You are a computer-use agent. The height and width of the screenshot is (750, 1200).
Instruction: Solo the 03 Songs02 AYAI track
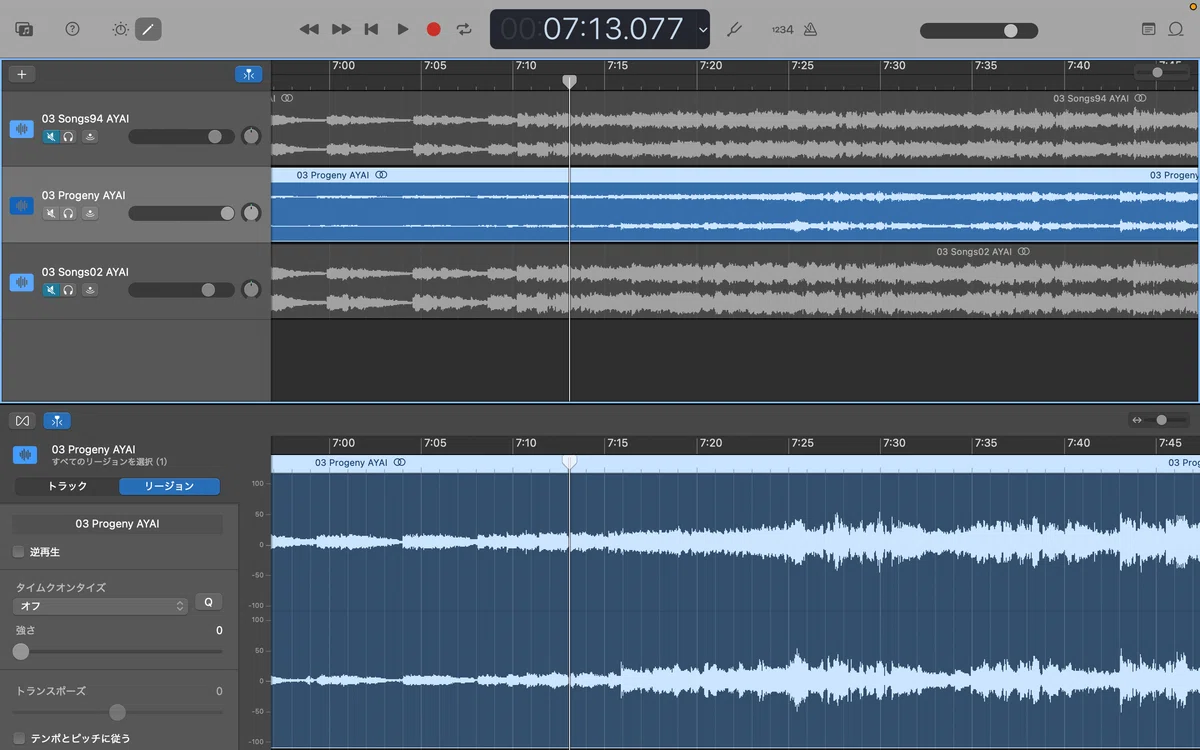click(x=68, y=290)
